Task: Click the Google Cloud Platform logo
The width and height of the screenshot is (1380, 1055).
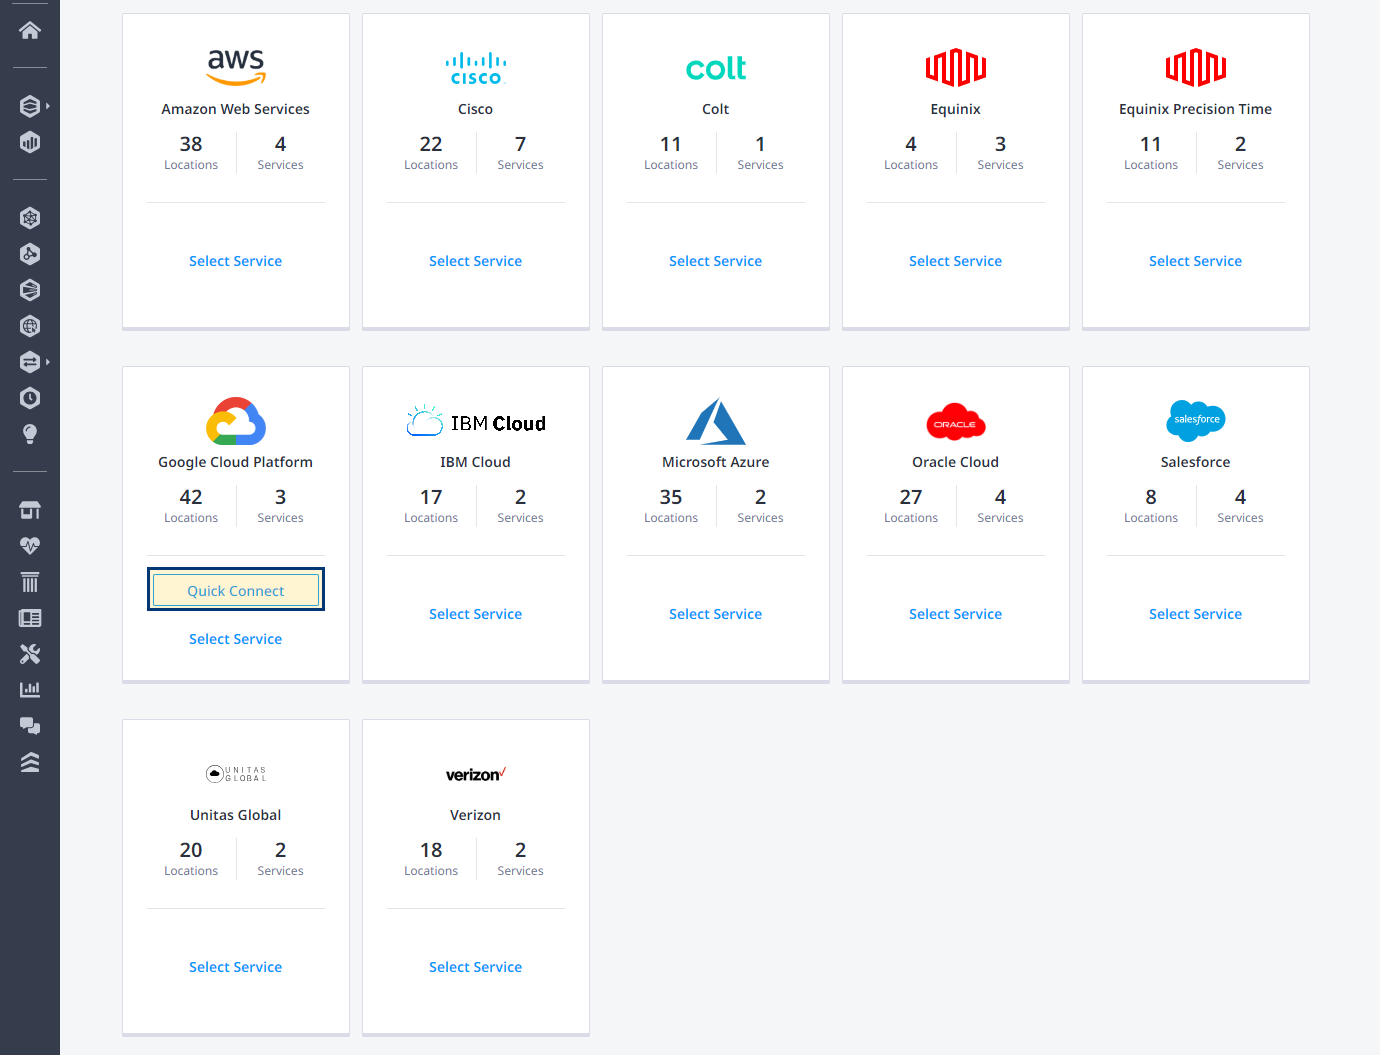Action: point(236,421)
